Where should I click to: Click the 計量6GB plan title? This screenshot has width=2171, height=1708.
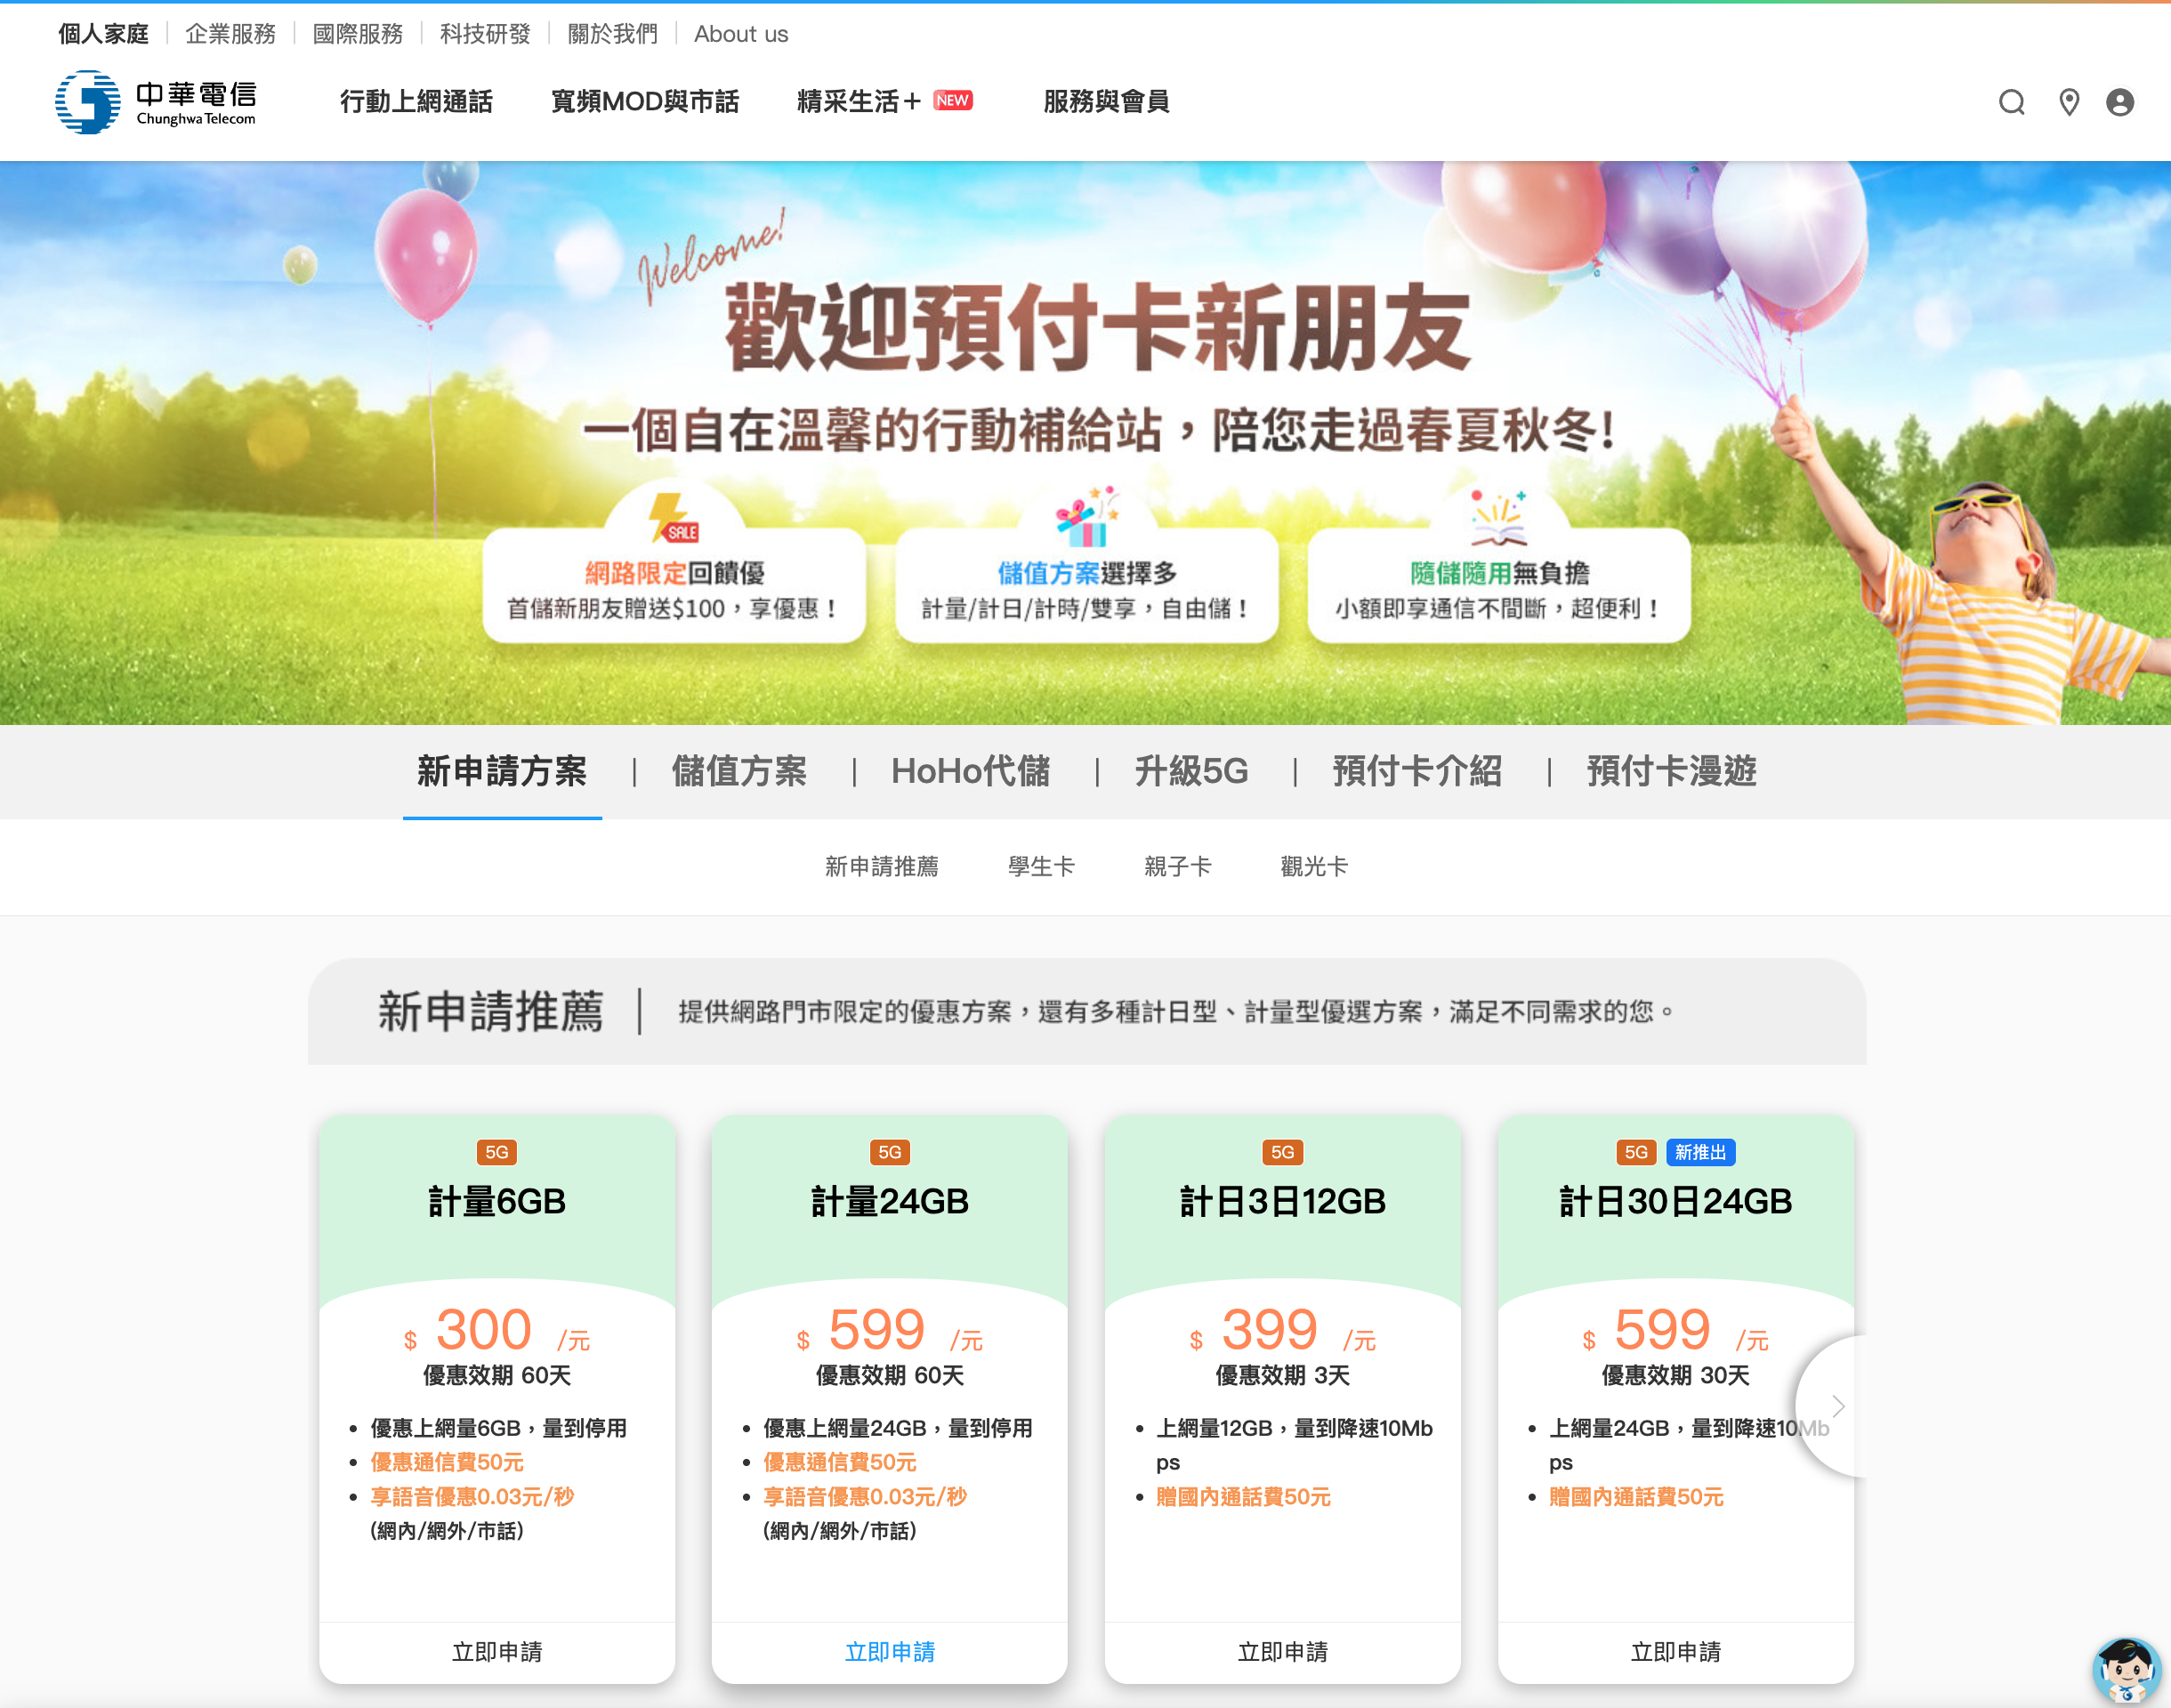[497, 1201]
